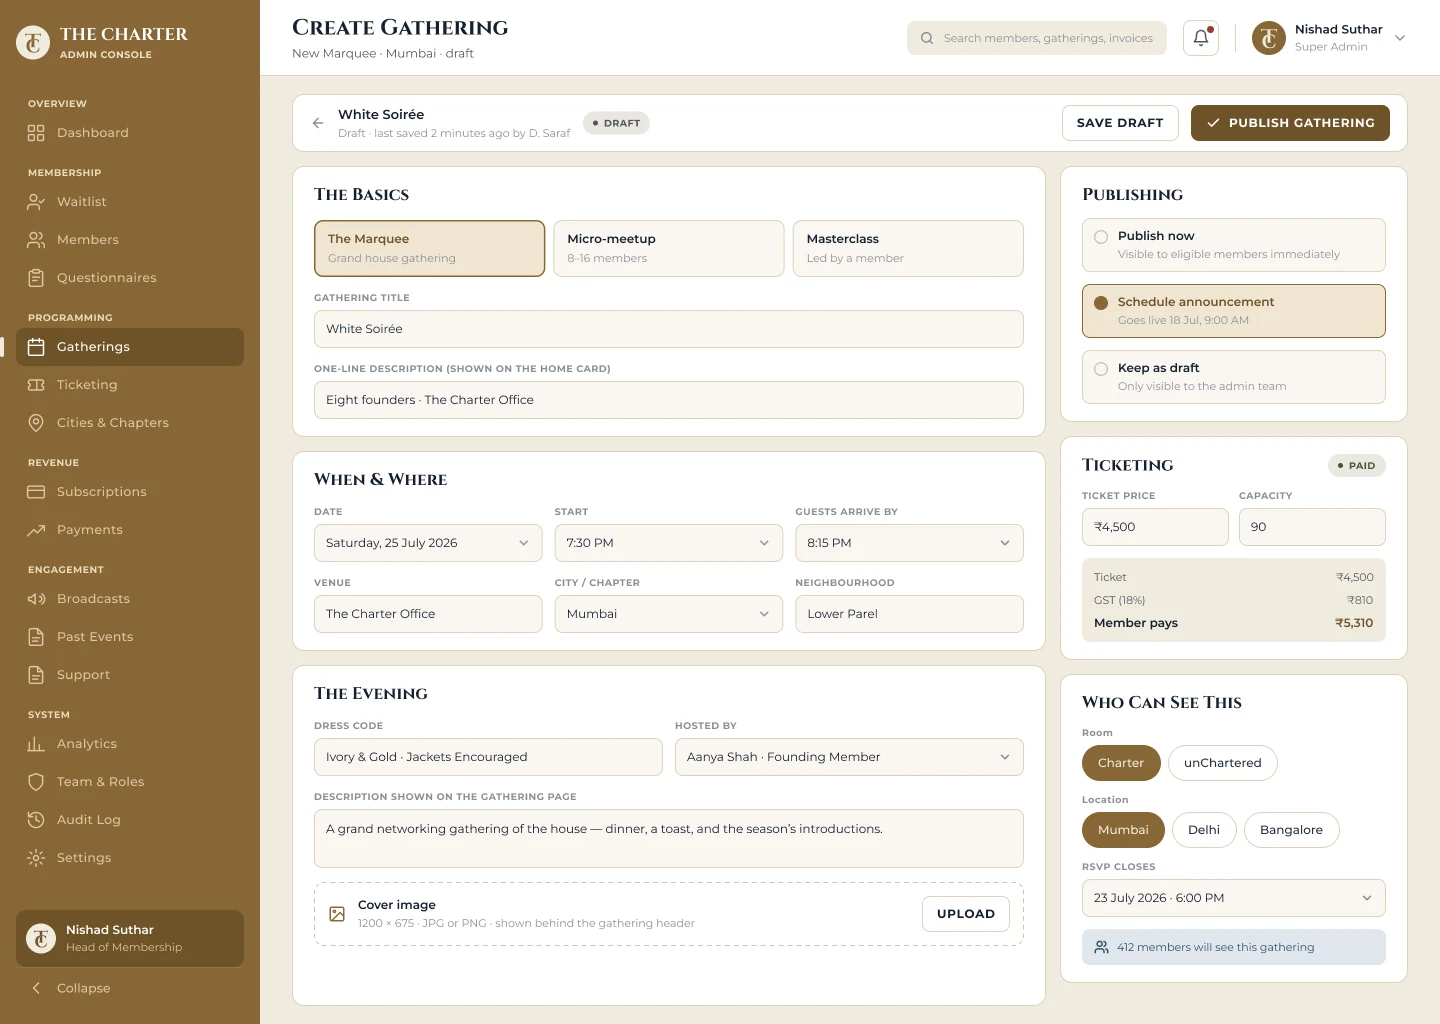This screenshot has height=1024, width=1440.
Task: Click the Team & Roles shield icon
Action: pos(36,782)
